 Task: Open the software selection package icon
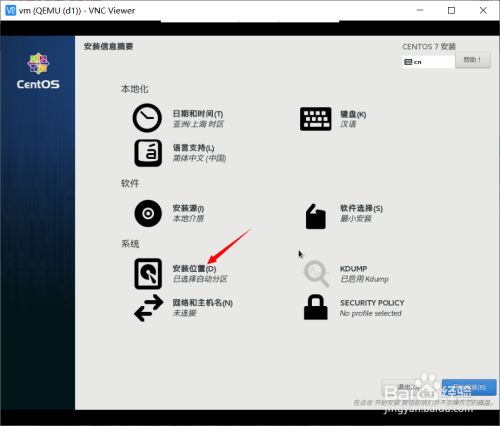click(315, 217)
